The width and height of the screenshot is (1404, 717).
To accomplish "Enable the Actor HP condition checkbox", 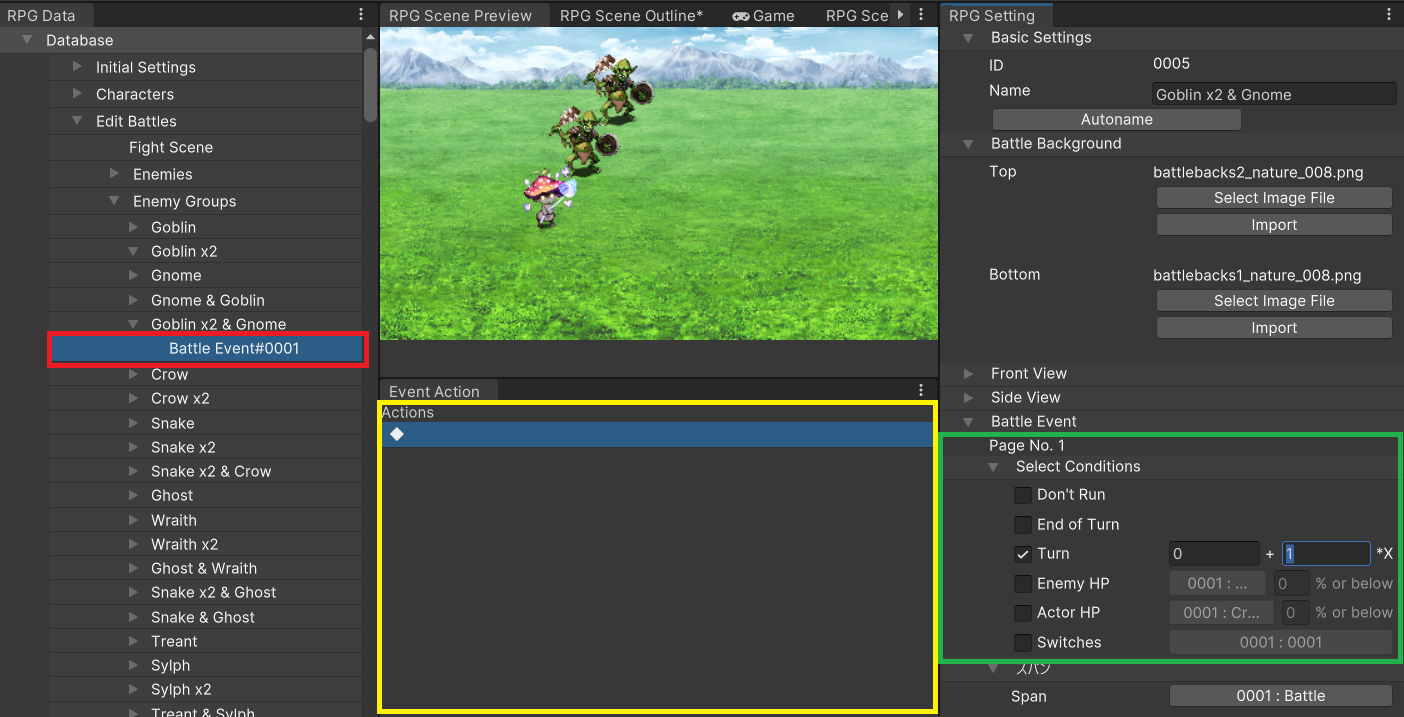I will pos(1022,613).
